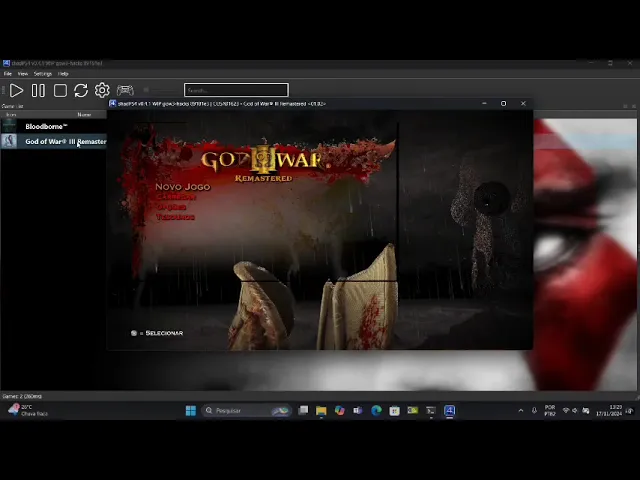640x480 pixels.
Task: Minimize the God of War game window
Action: click(484, 104)
